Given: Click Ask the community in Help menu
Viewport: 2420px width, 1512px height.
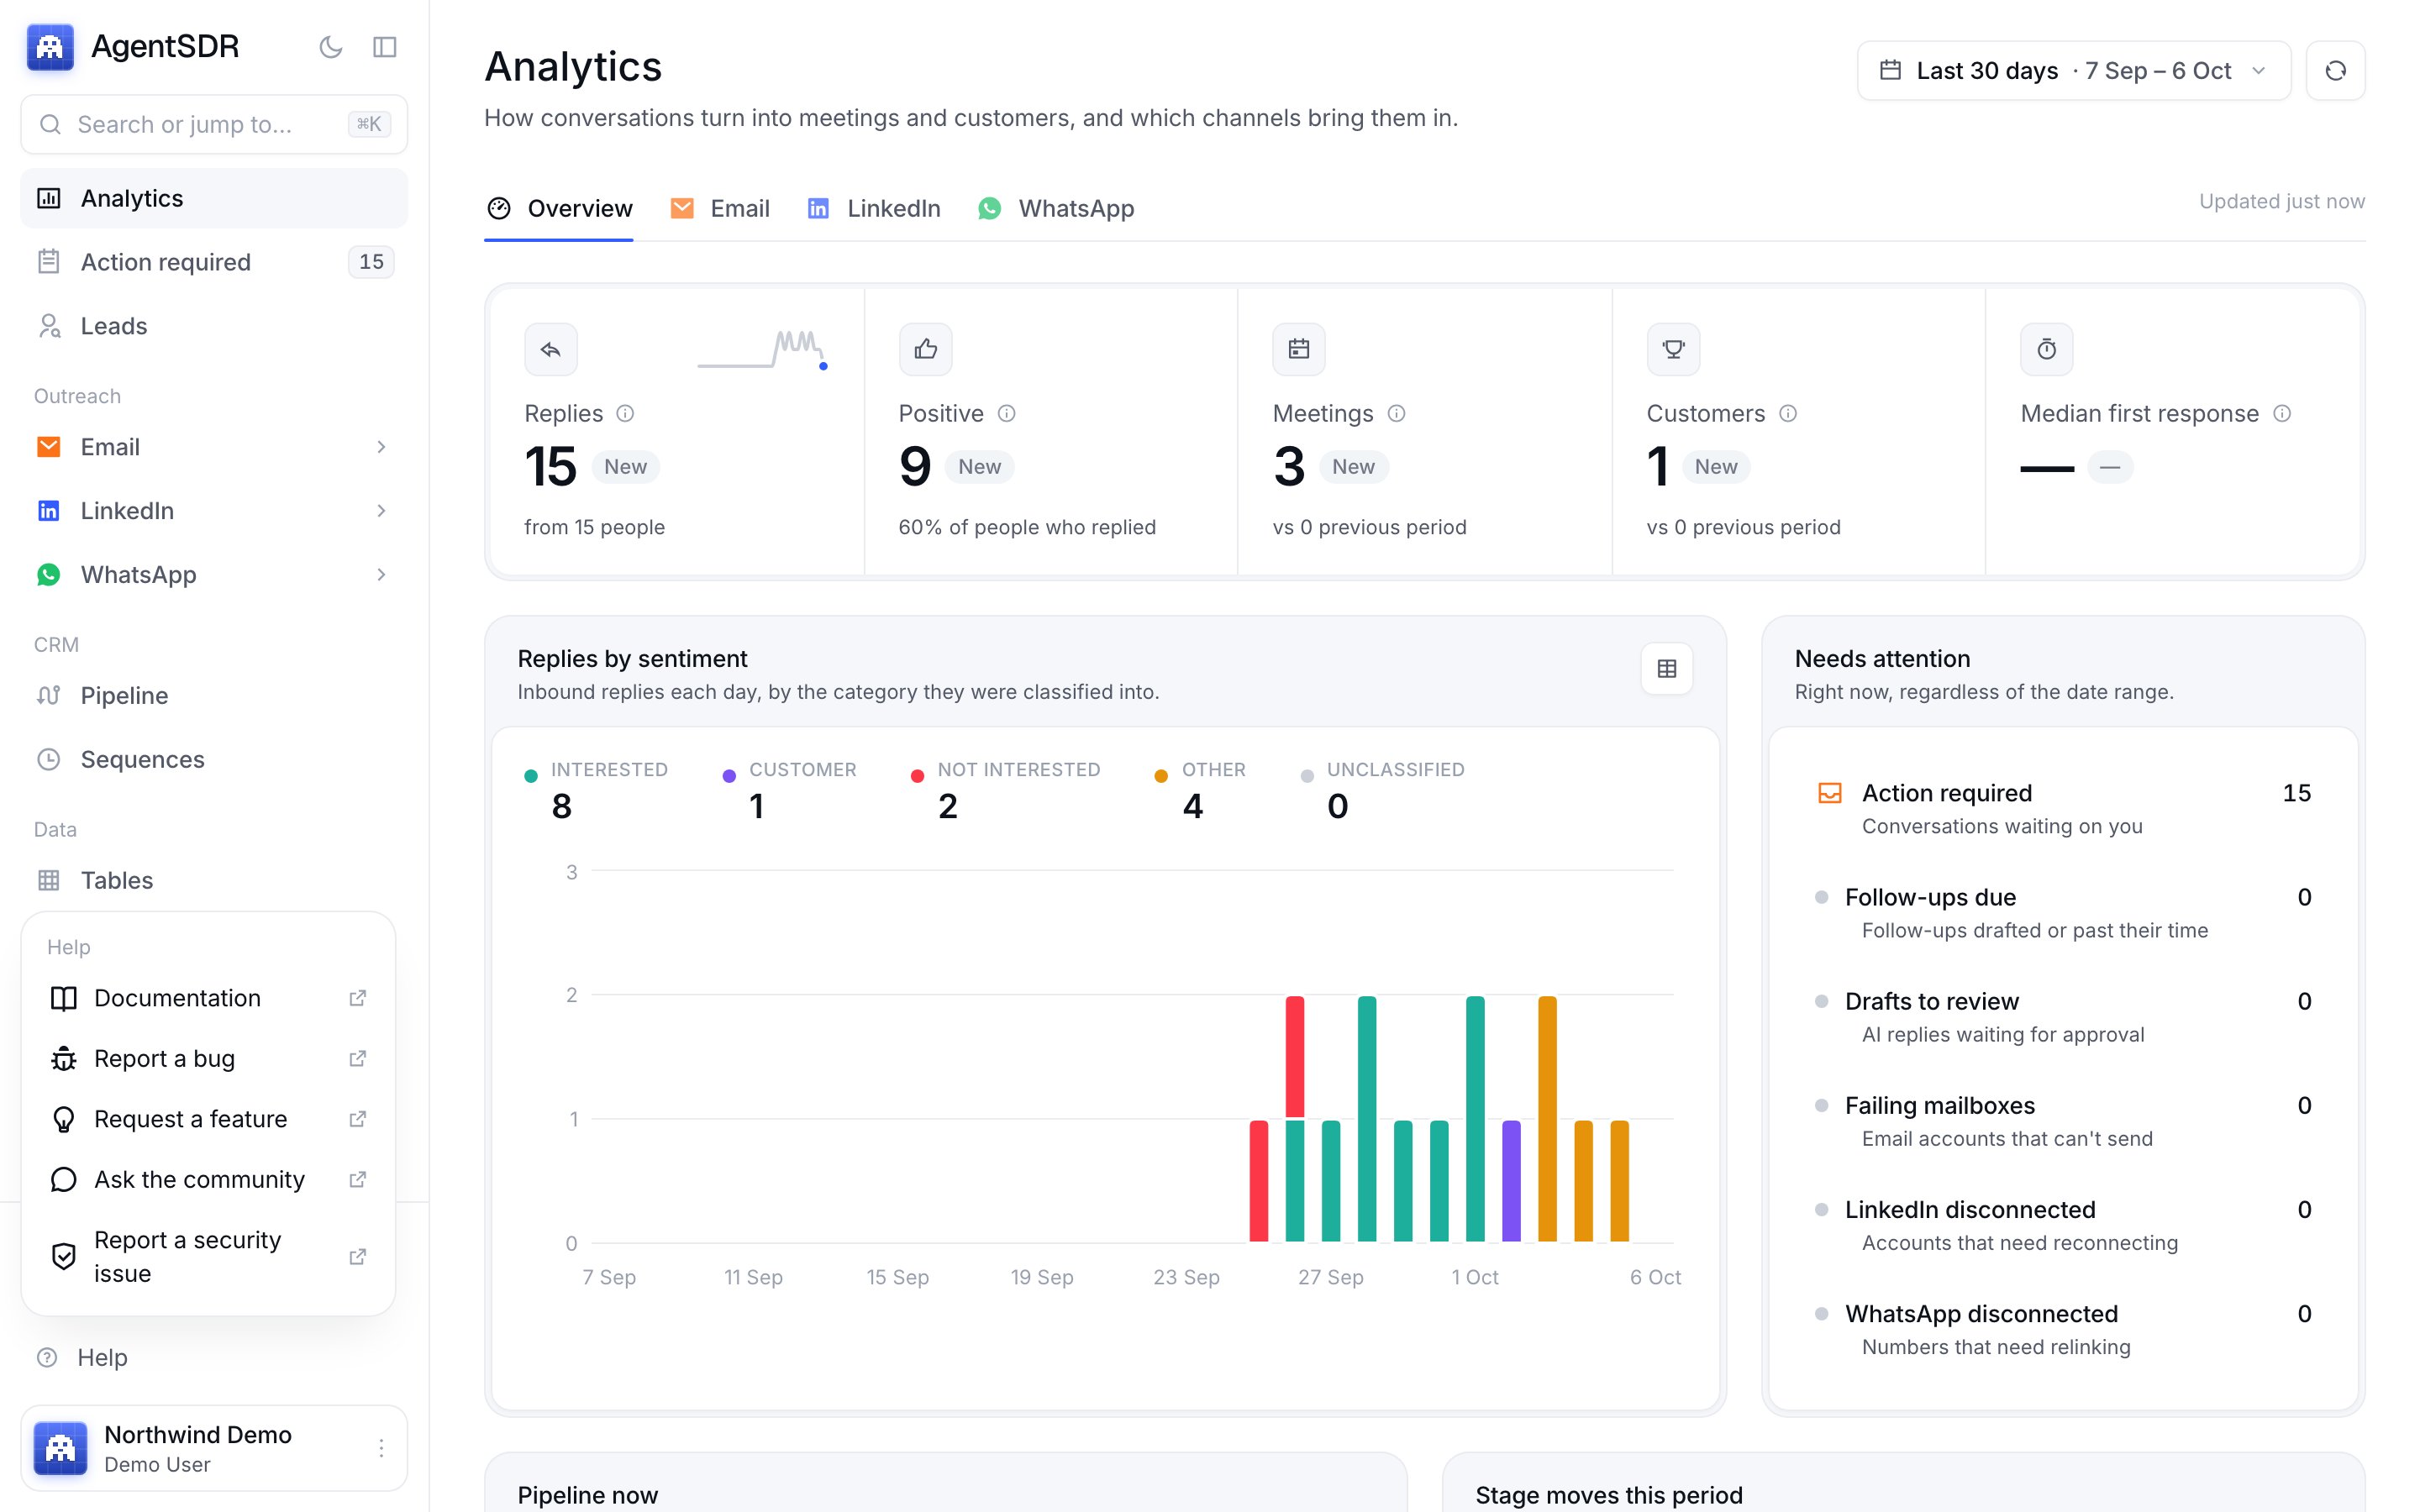Looking at the screenshot, I should (x=208, y=1180).
